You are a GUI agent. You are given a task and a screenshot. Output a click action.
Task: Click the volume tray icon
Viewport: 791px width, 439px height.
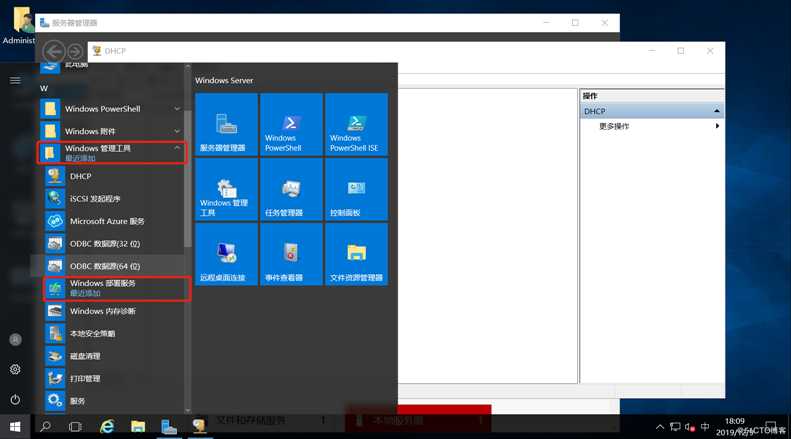click(x=690, y=427)
